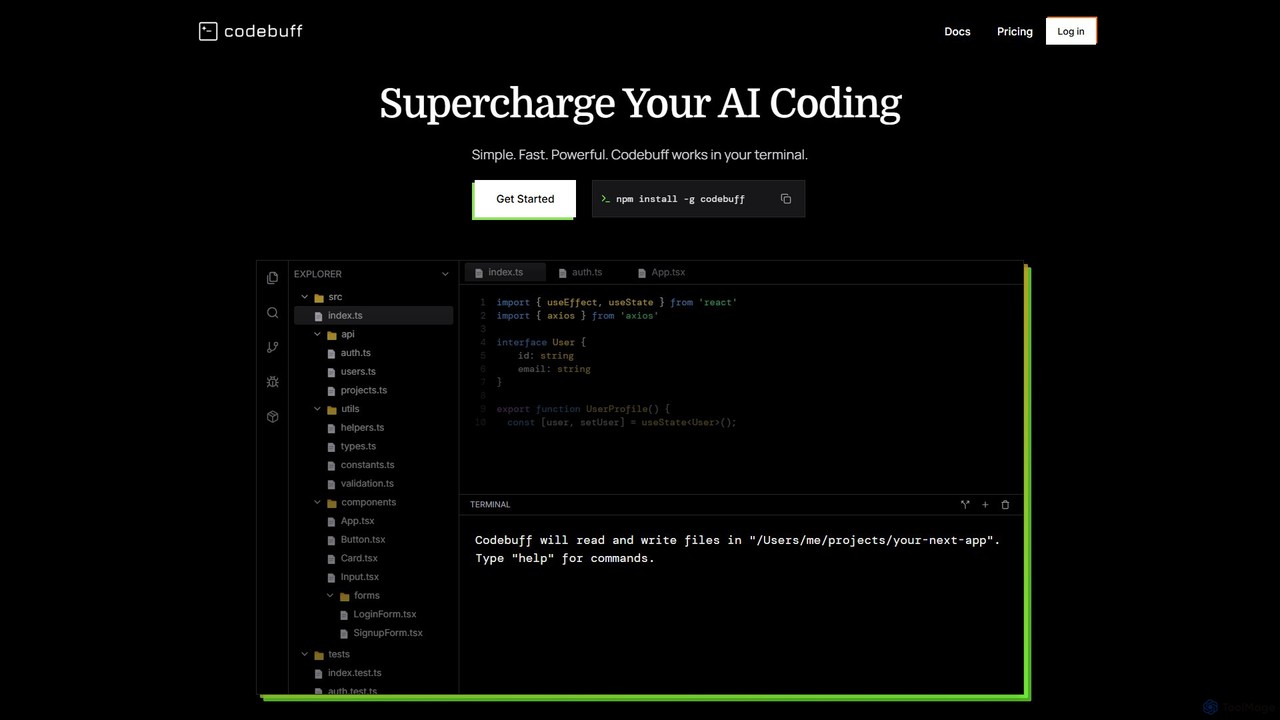
Task: Click the 'Supercharge Your AI Coding' heading
Action: (640, 103)
